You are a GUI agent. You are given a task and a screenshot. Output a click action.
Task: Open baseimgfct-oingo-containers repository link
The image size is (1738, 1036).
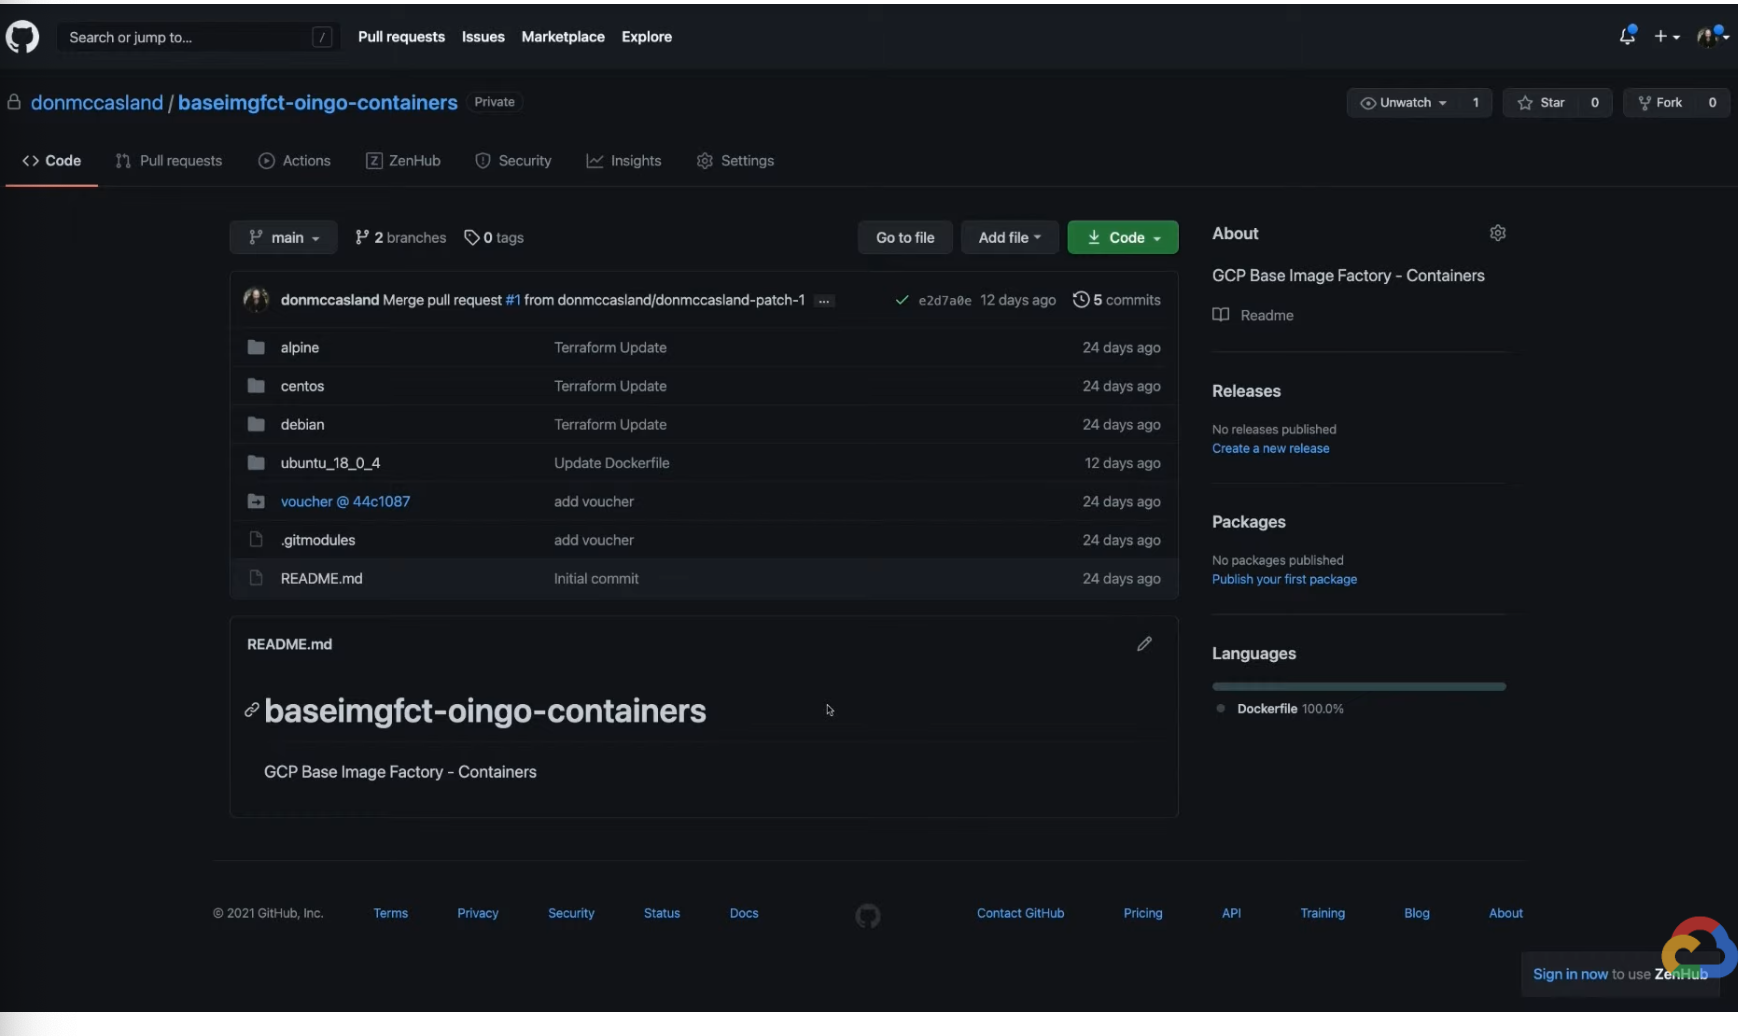(318, 102)
